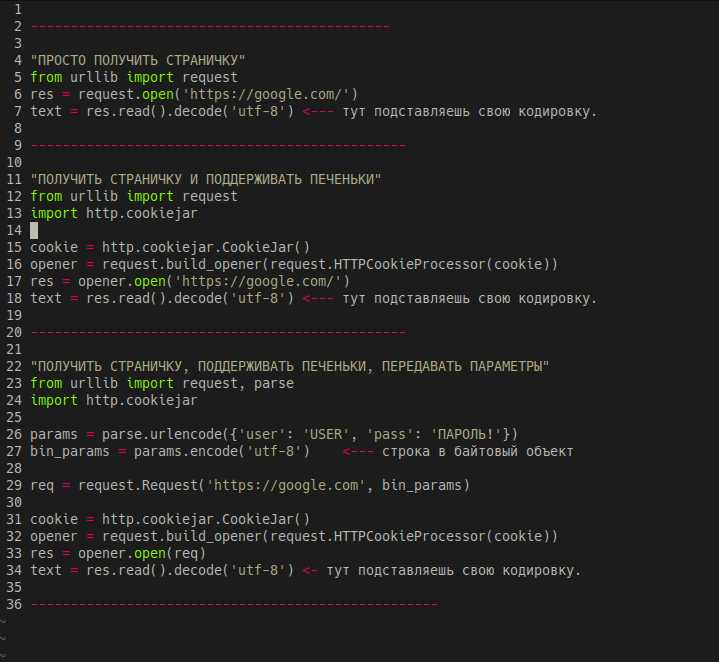The image size is (719, 662).
Task: Click "opener.open('https://google.com/')" on line 17
Action: click(214, 281)
